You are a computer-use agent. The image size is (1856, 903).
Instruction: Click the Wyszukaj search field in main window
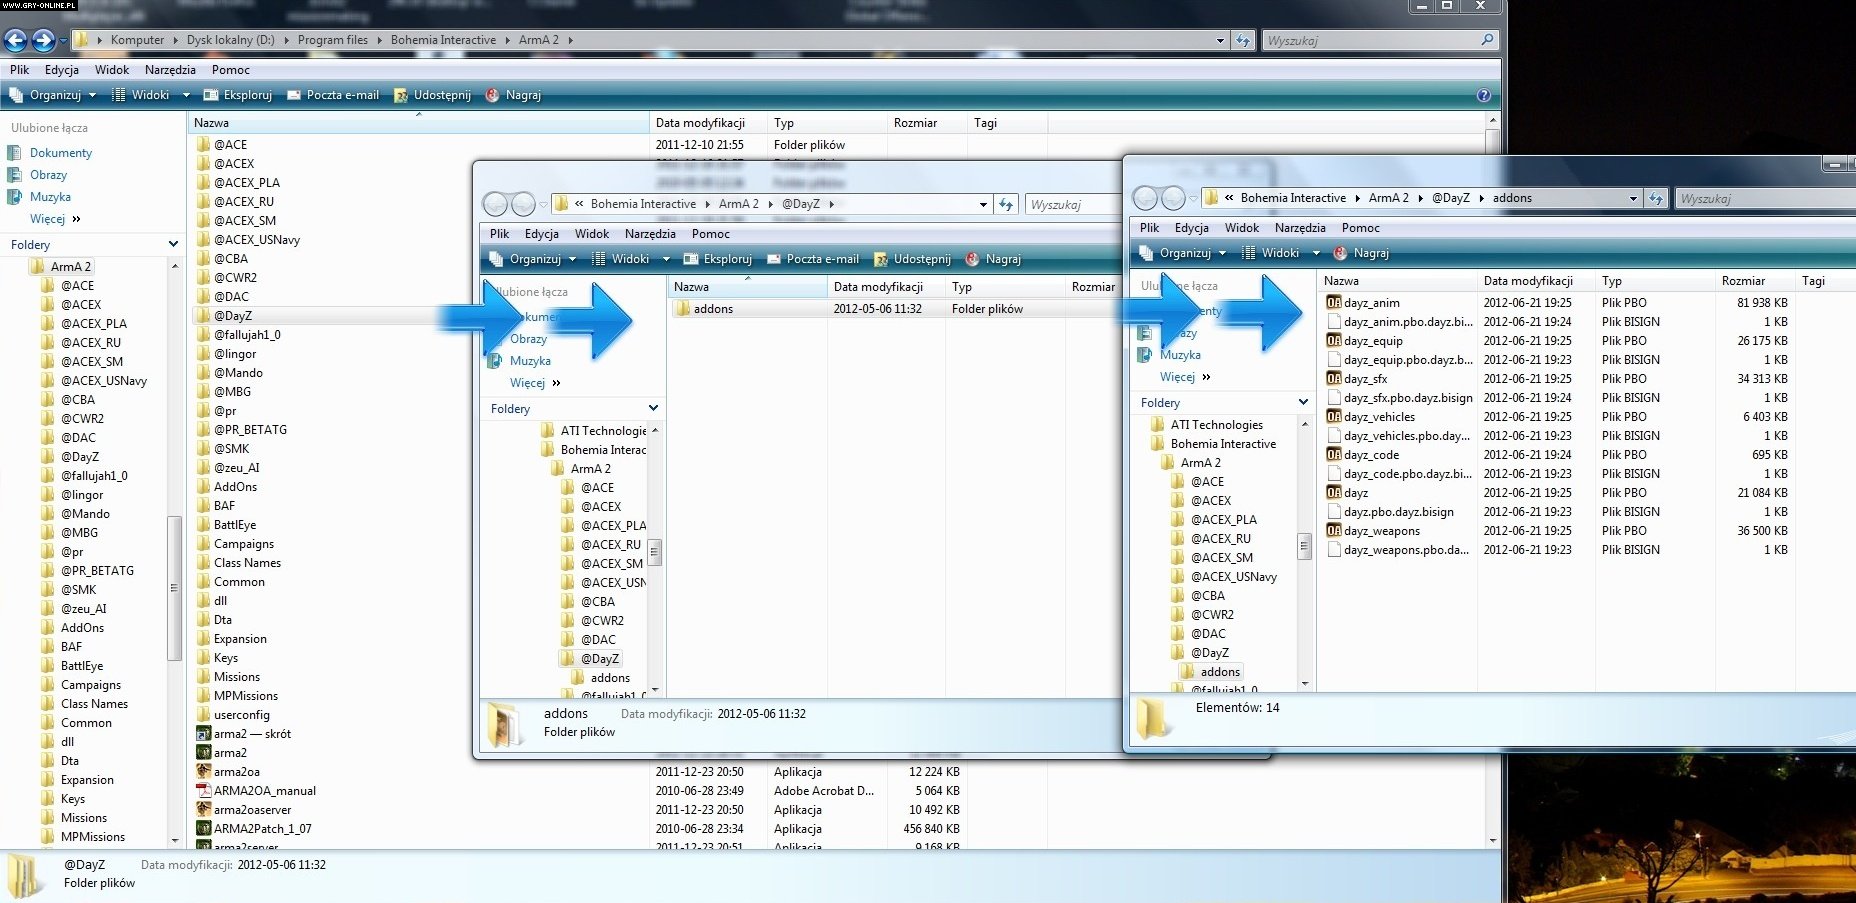pyautogui.click(x=1370, y=40)
